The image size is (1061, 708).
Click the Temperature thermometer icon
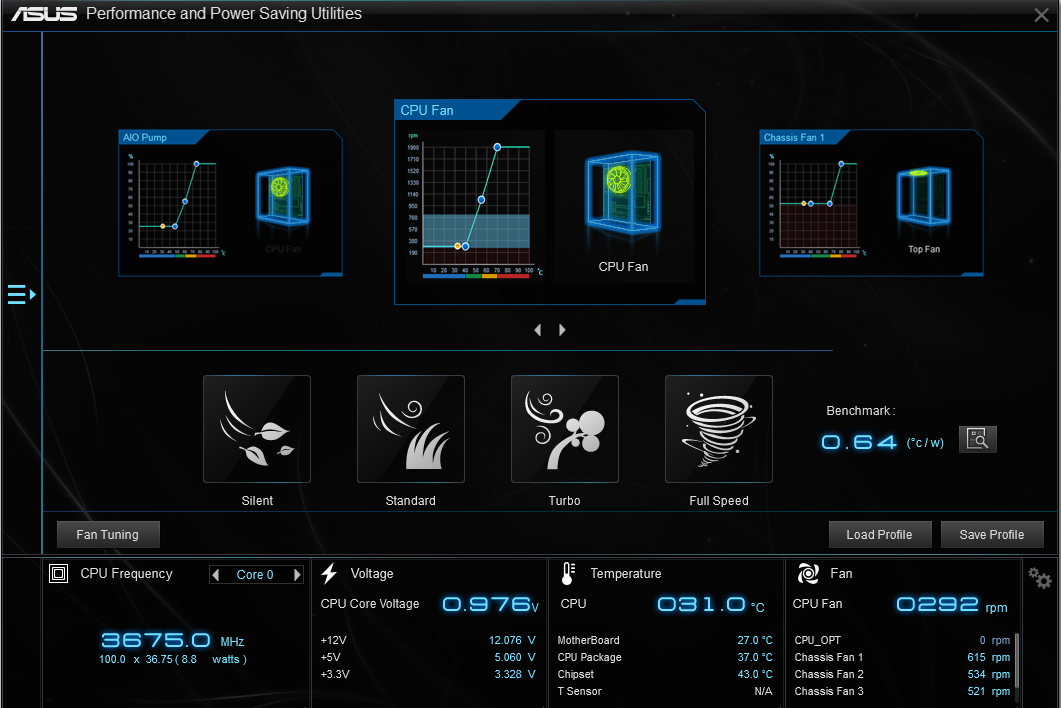pos(568,573)
